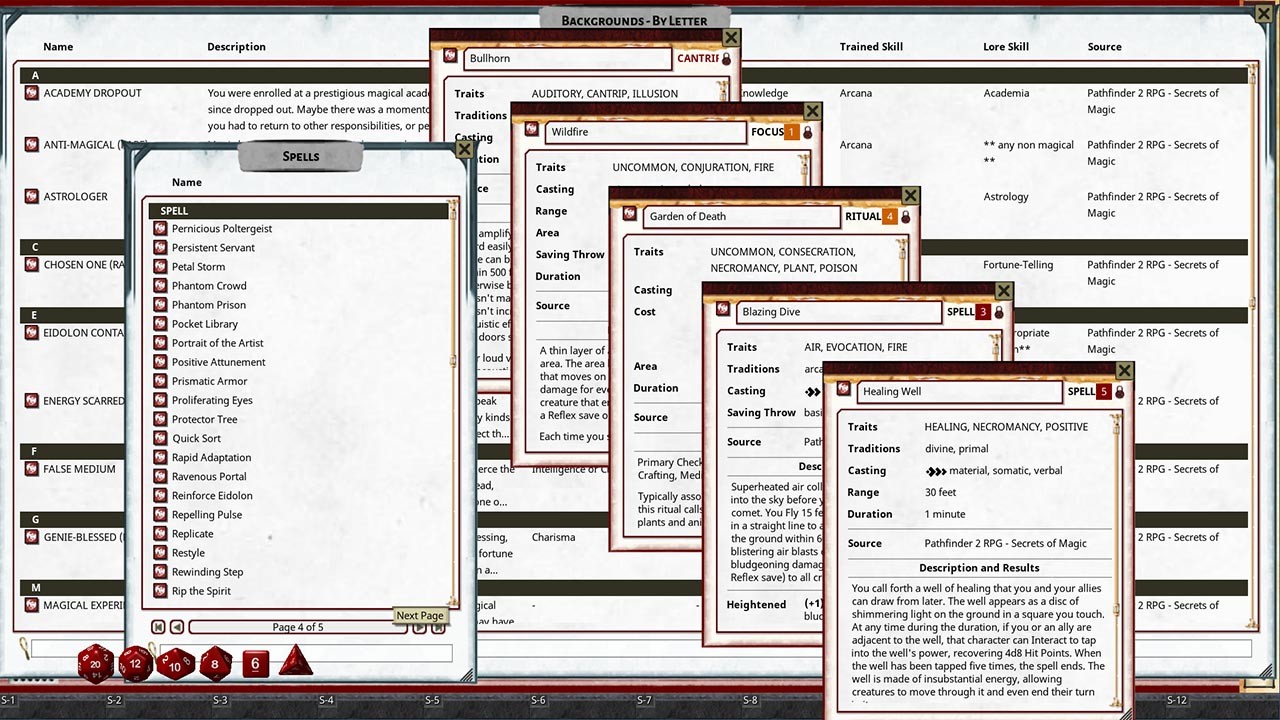Click the Petal Storm spell link icon
1280x720 pixels.
(160, 267)
